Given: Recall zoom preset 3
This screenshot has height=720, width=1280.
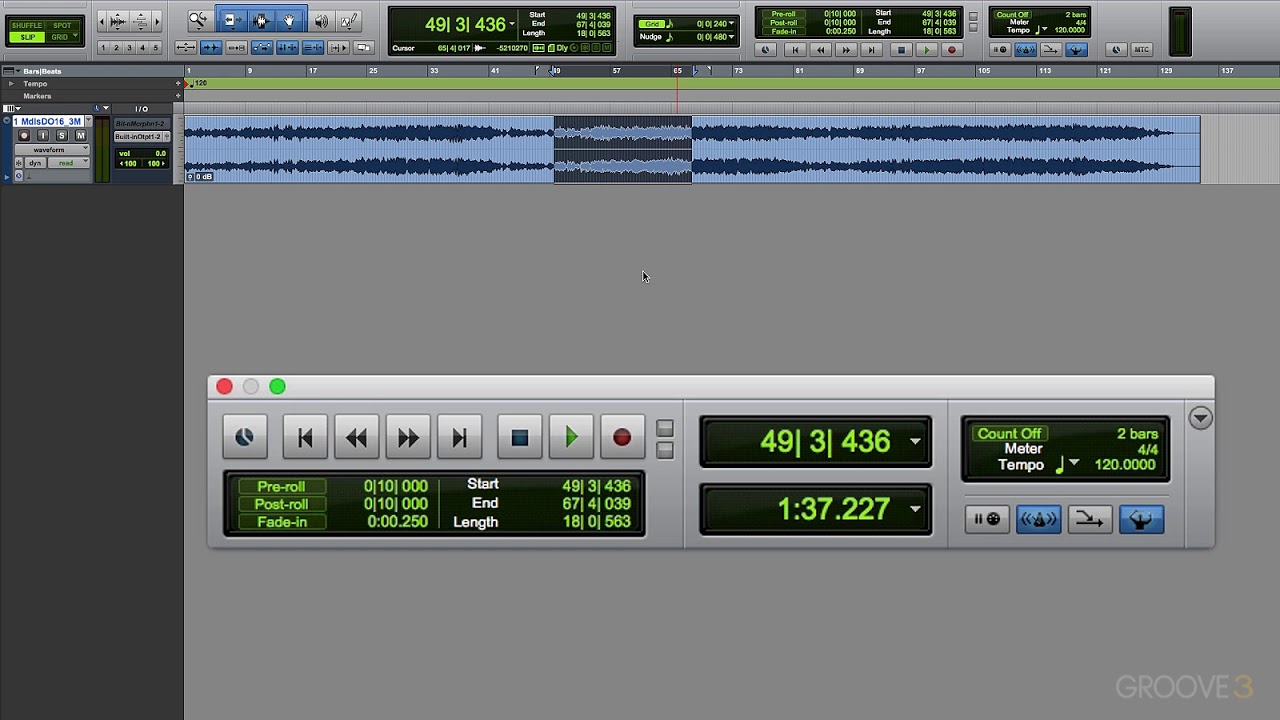Looking at the screenshot, I should 129,48.
